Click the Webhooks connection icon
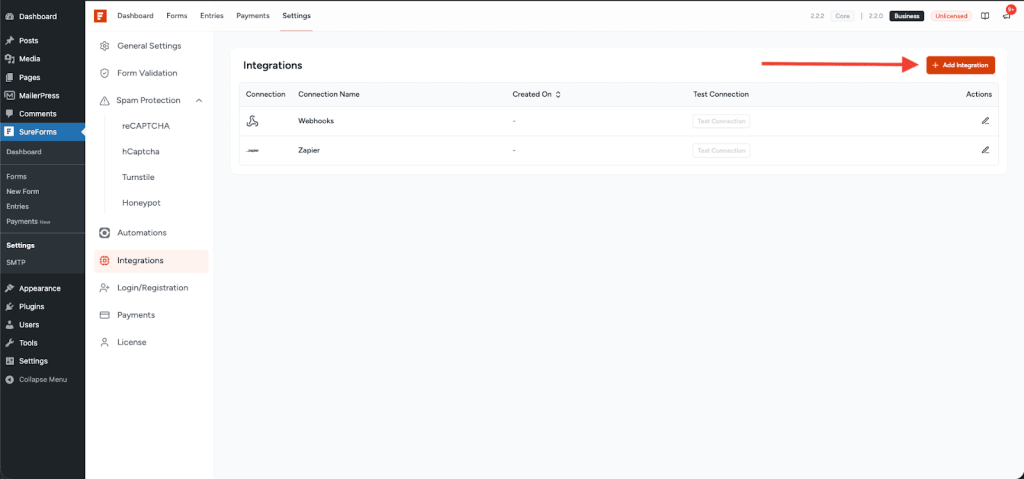 [x=253, y=121]
